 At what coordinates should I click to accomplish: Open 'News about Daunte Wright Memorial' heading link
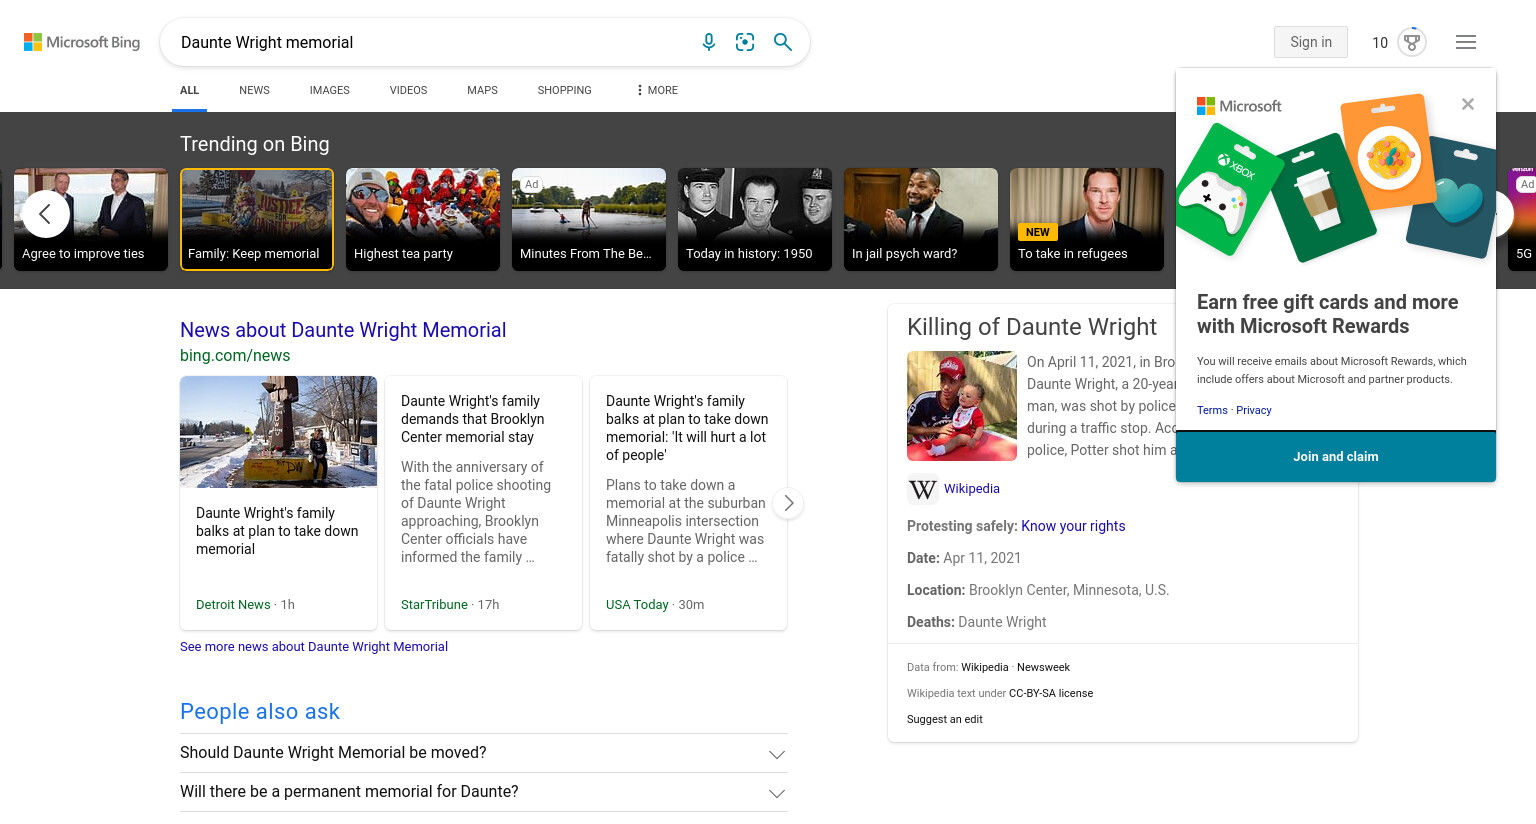(x=343, y=330)
